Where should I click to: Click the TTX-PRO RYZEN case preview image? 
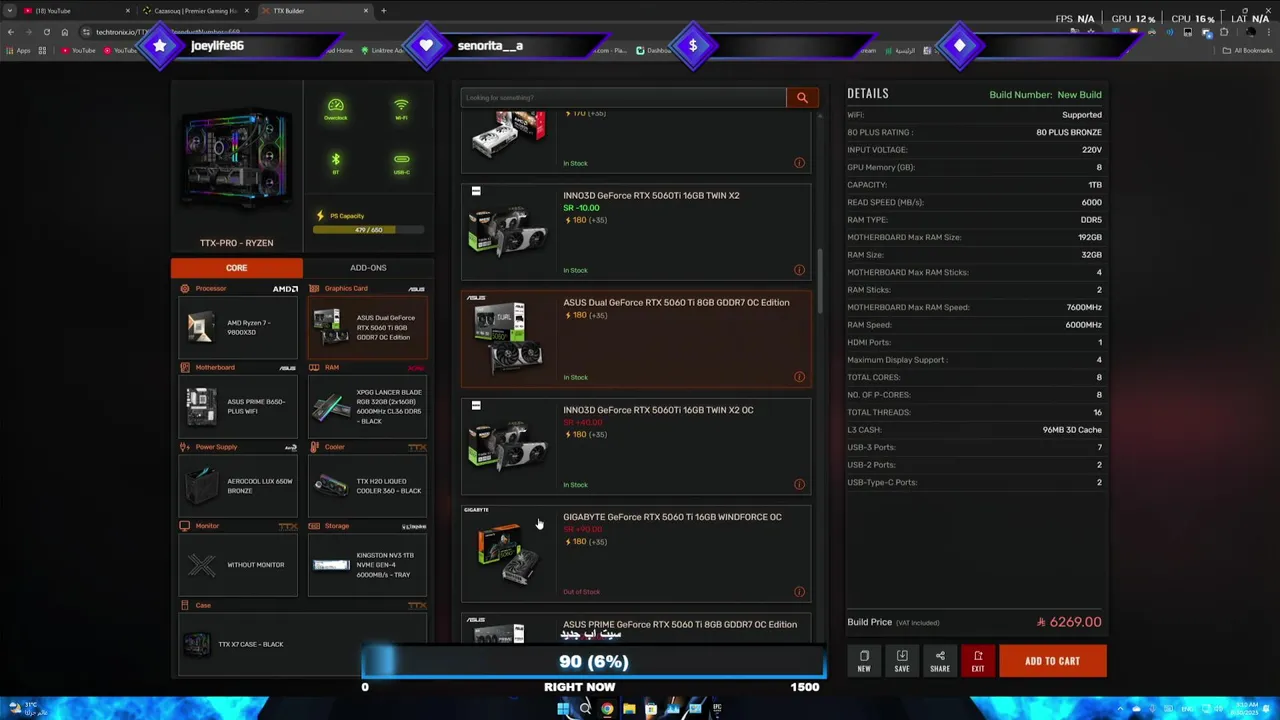[236, 158]
